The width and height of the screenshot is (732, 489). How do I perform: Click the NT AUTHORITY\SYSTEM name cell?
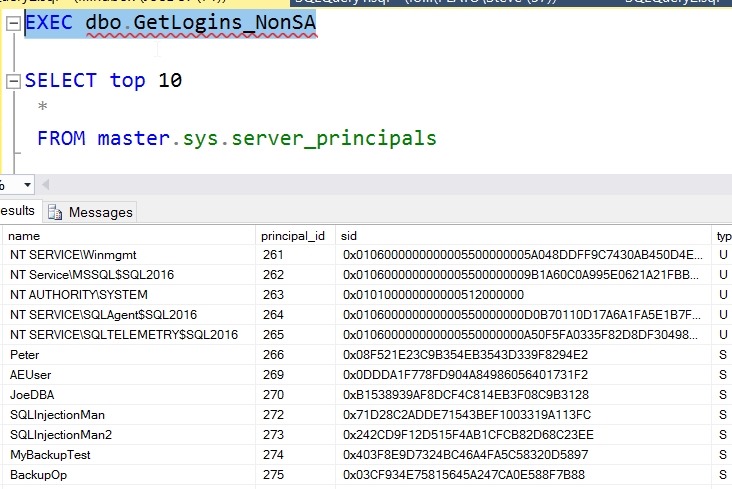[79, 295]
